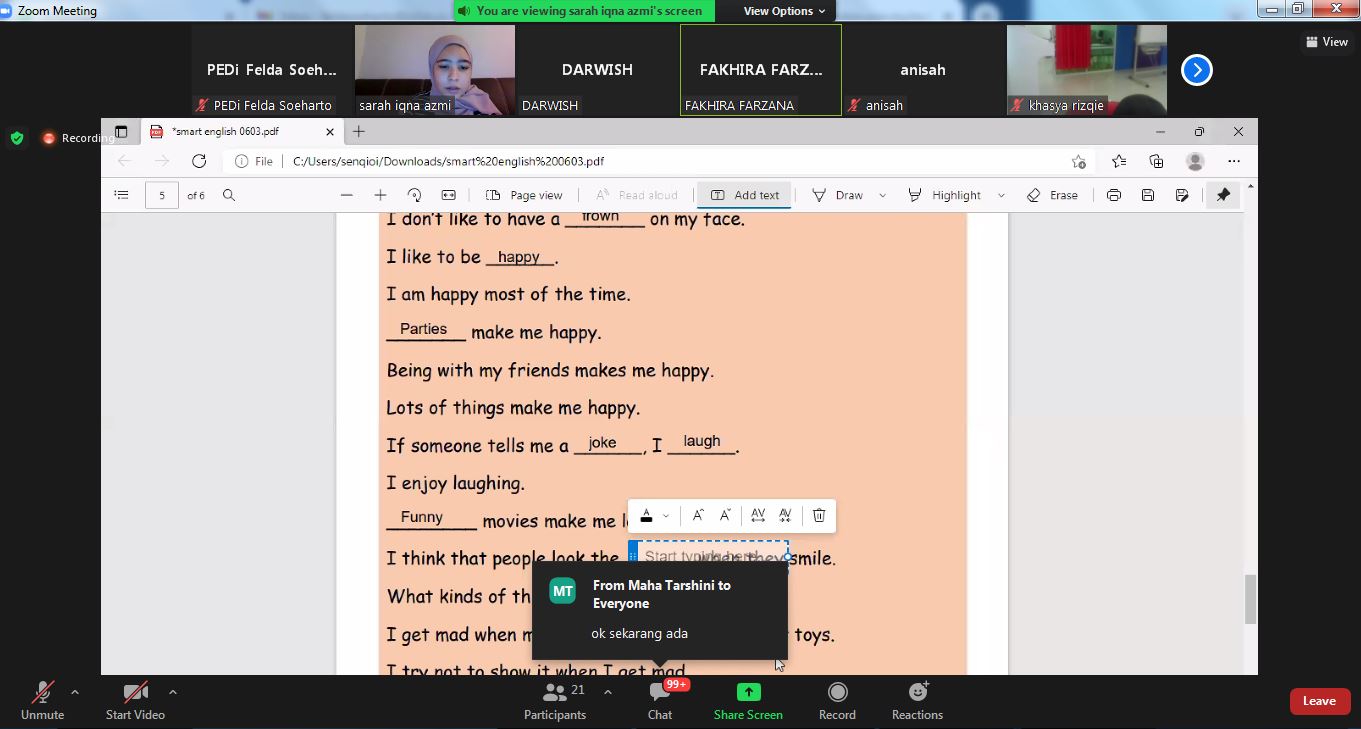Expand video options arrow beside Start Video
This screenshot has width=1361, height=729.
(173, 691)
